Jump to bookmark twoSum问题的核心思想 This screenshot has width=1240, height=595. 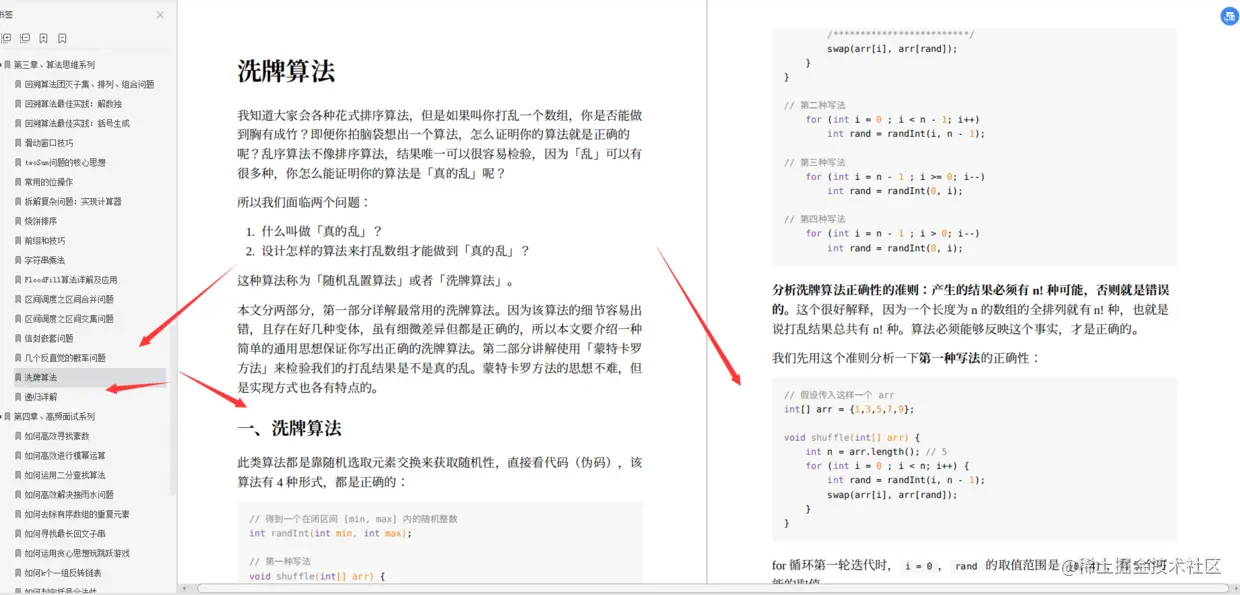point(65,162)
